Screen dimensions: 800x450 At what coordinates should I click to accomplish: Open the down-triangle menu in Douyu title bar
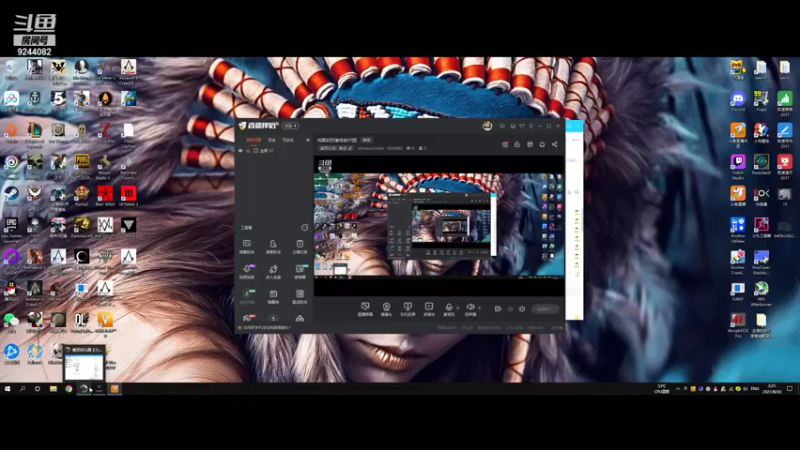521,126
